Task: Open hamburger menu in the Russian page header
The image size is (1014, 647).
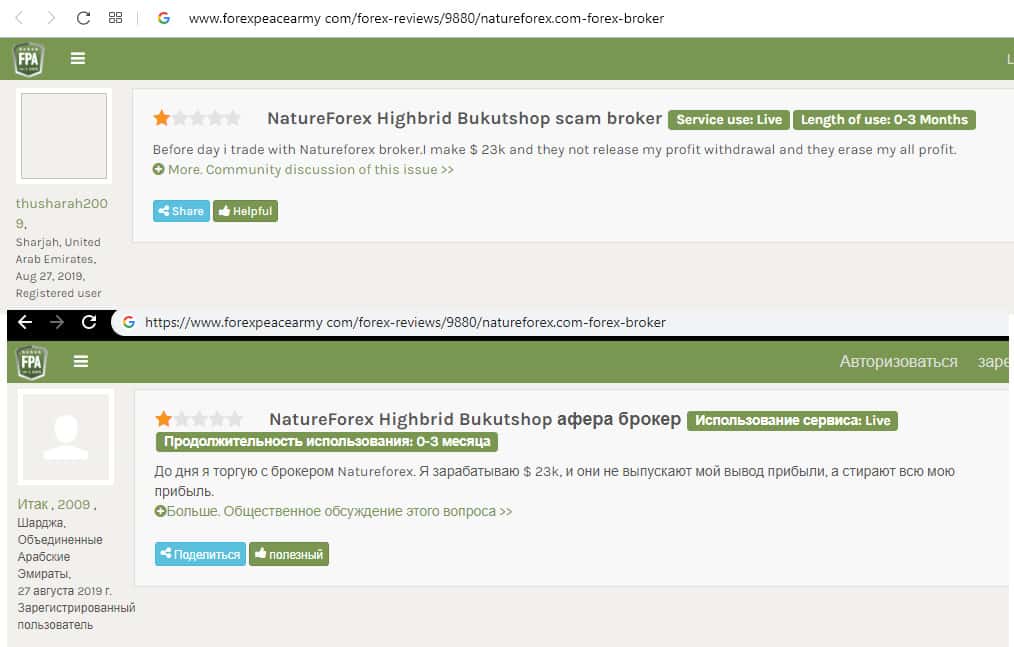Action: [x=81, y=361]
